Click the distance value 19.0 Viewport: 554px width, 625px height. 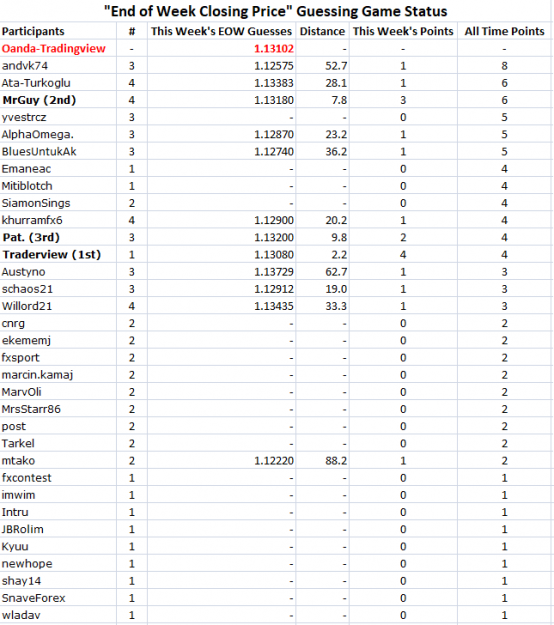[336, 289]
